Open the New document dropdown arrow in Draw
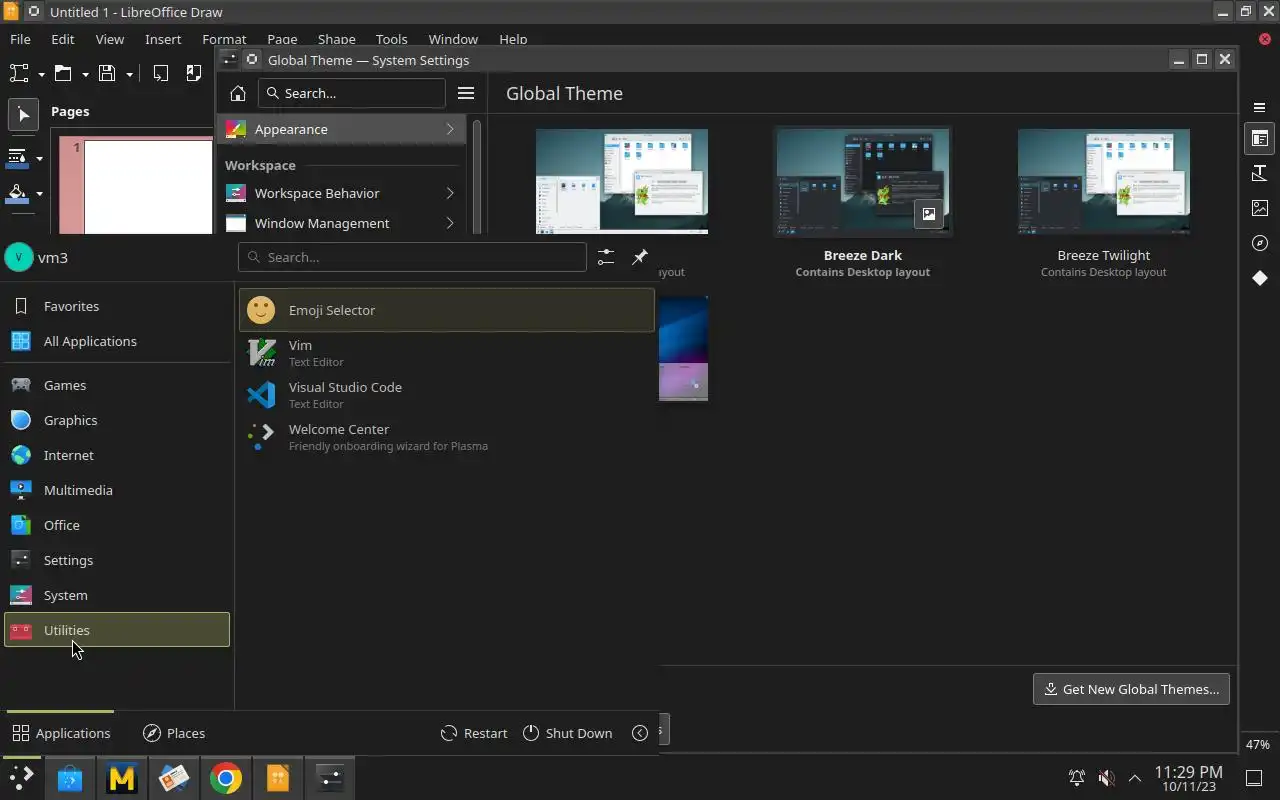Image resolution: width=1280 pixels, height=800 pixels. [x=41, y=74]
